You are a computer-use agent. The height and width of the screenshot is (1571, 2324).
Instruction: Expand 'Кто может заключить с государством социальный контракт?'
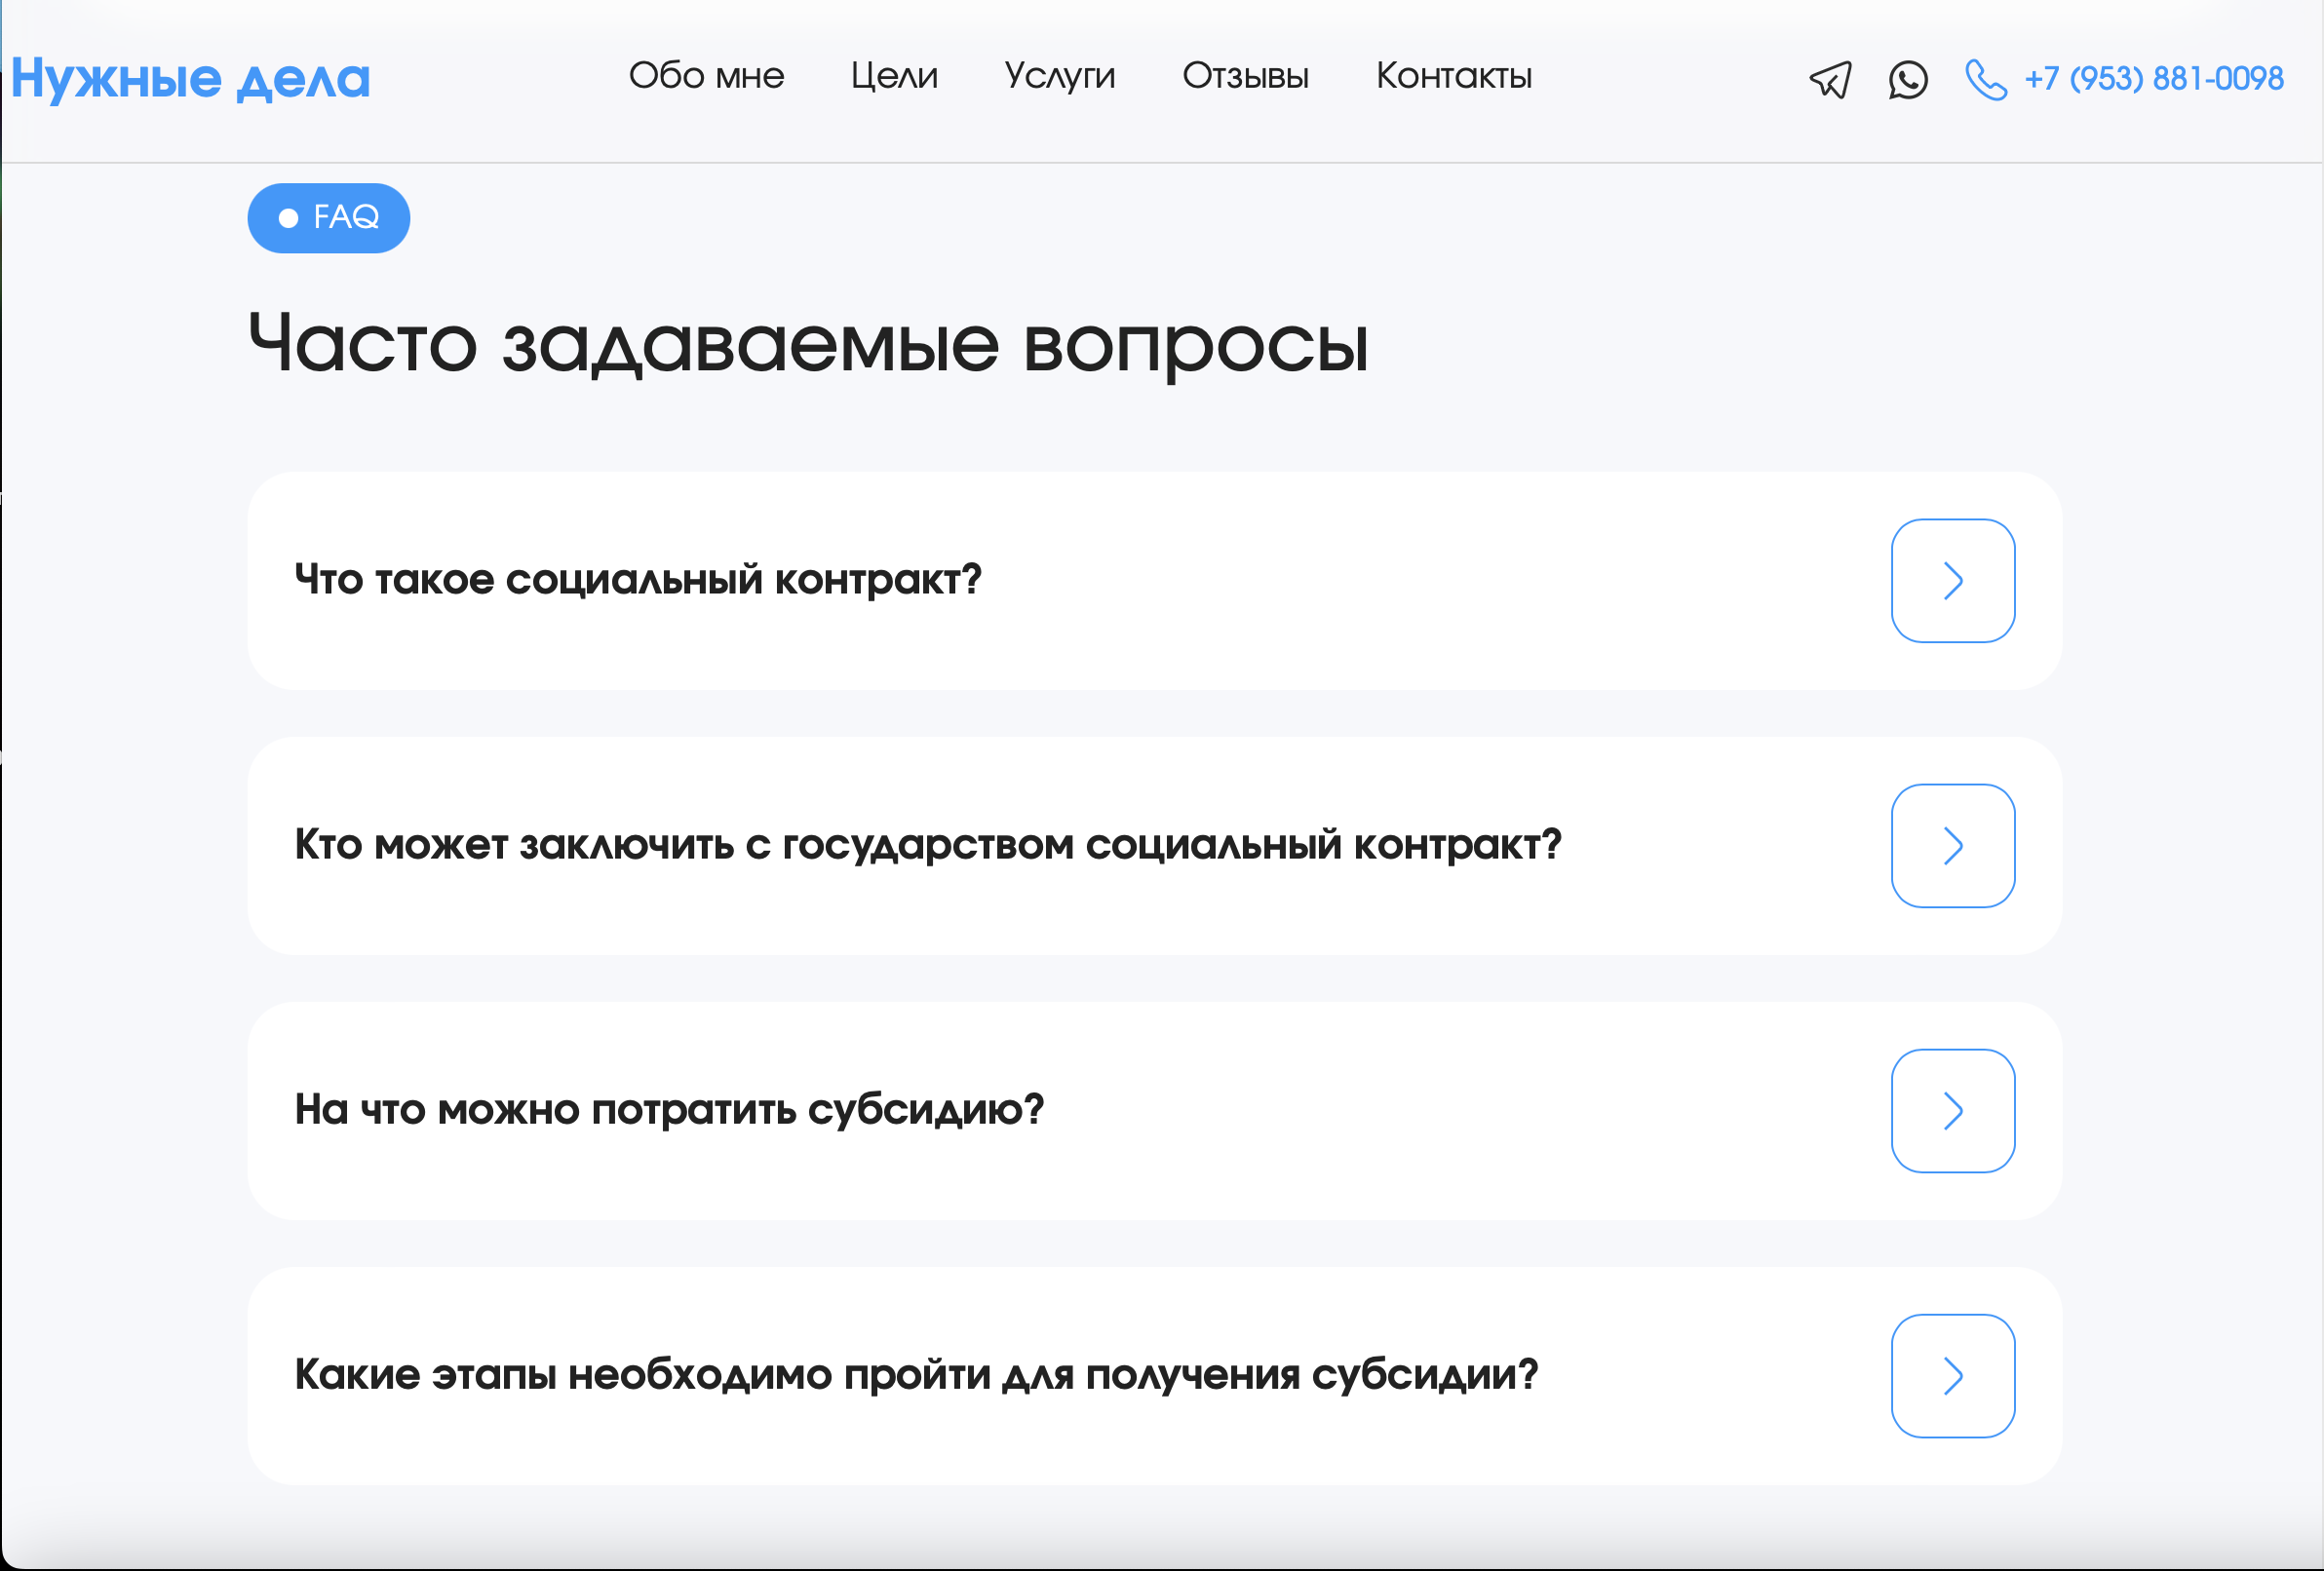(928, 845)
